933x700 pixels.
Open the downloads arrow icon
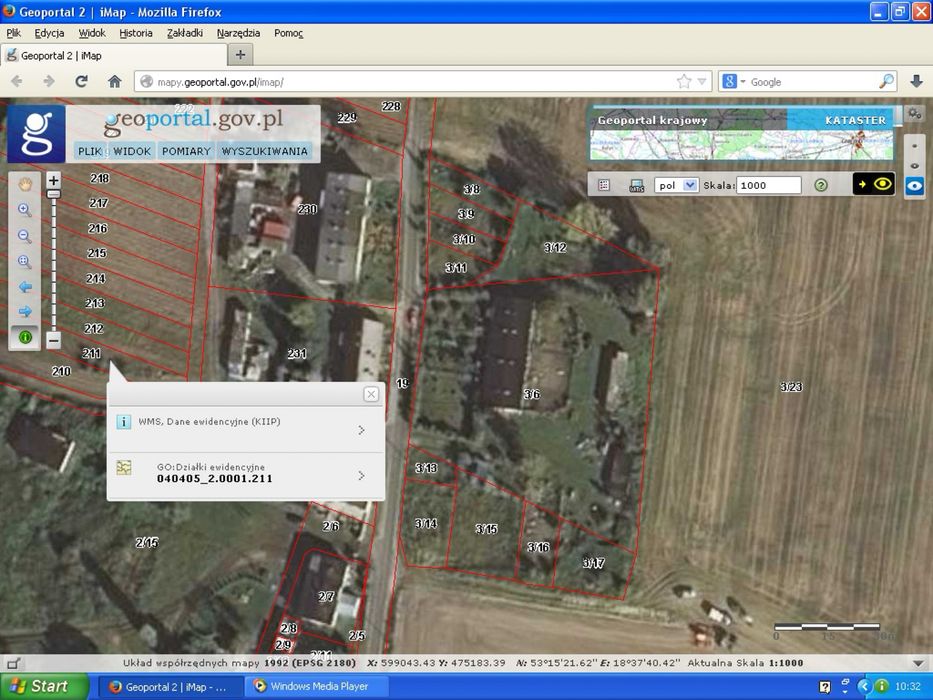916,82
